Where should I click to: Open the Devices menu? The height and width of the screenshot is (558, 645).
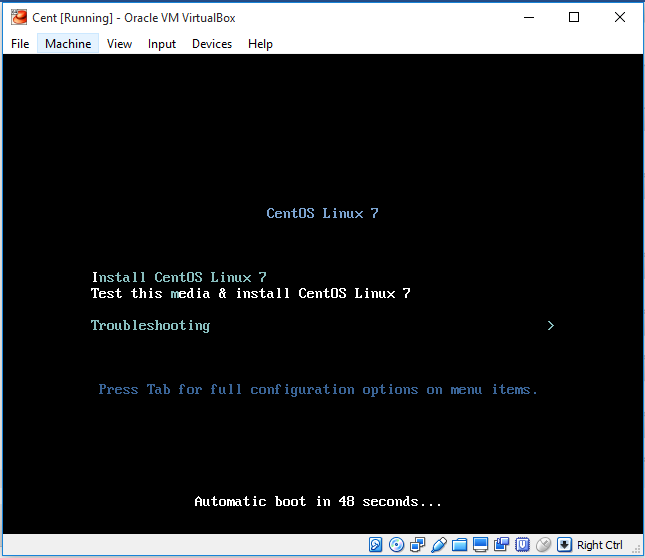coord(212,44)
